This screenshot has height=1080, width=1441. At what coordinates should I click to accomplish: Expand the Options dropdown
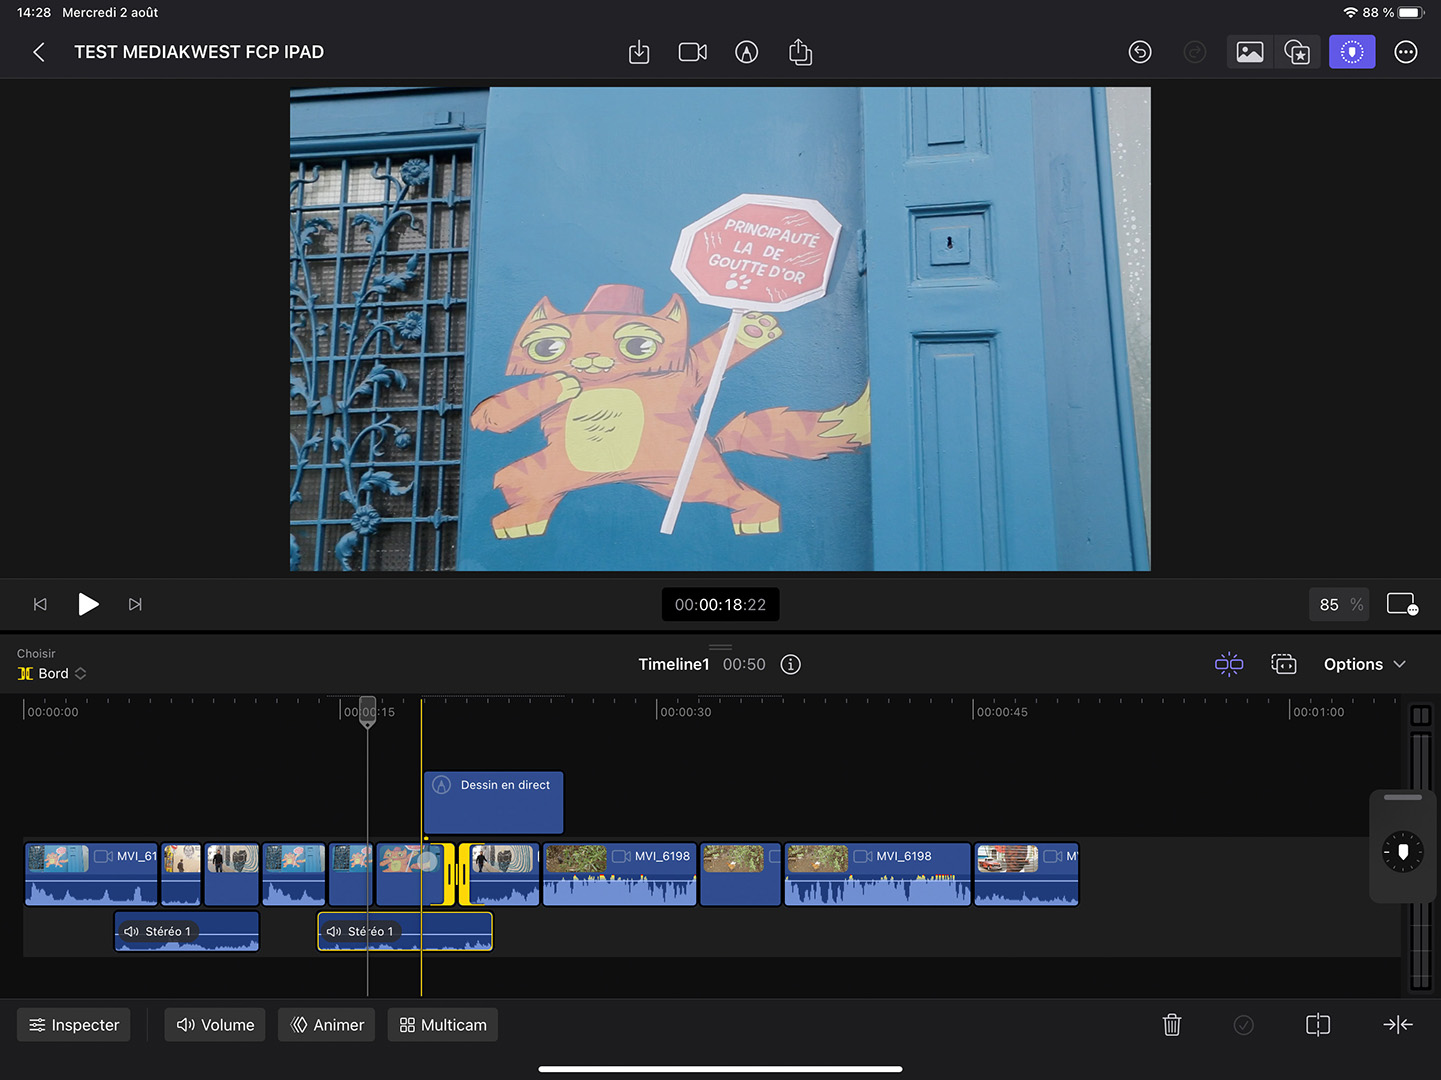[1364, 665]
